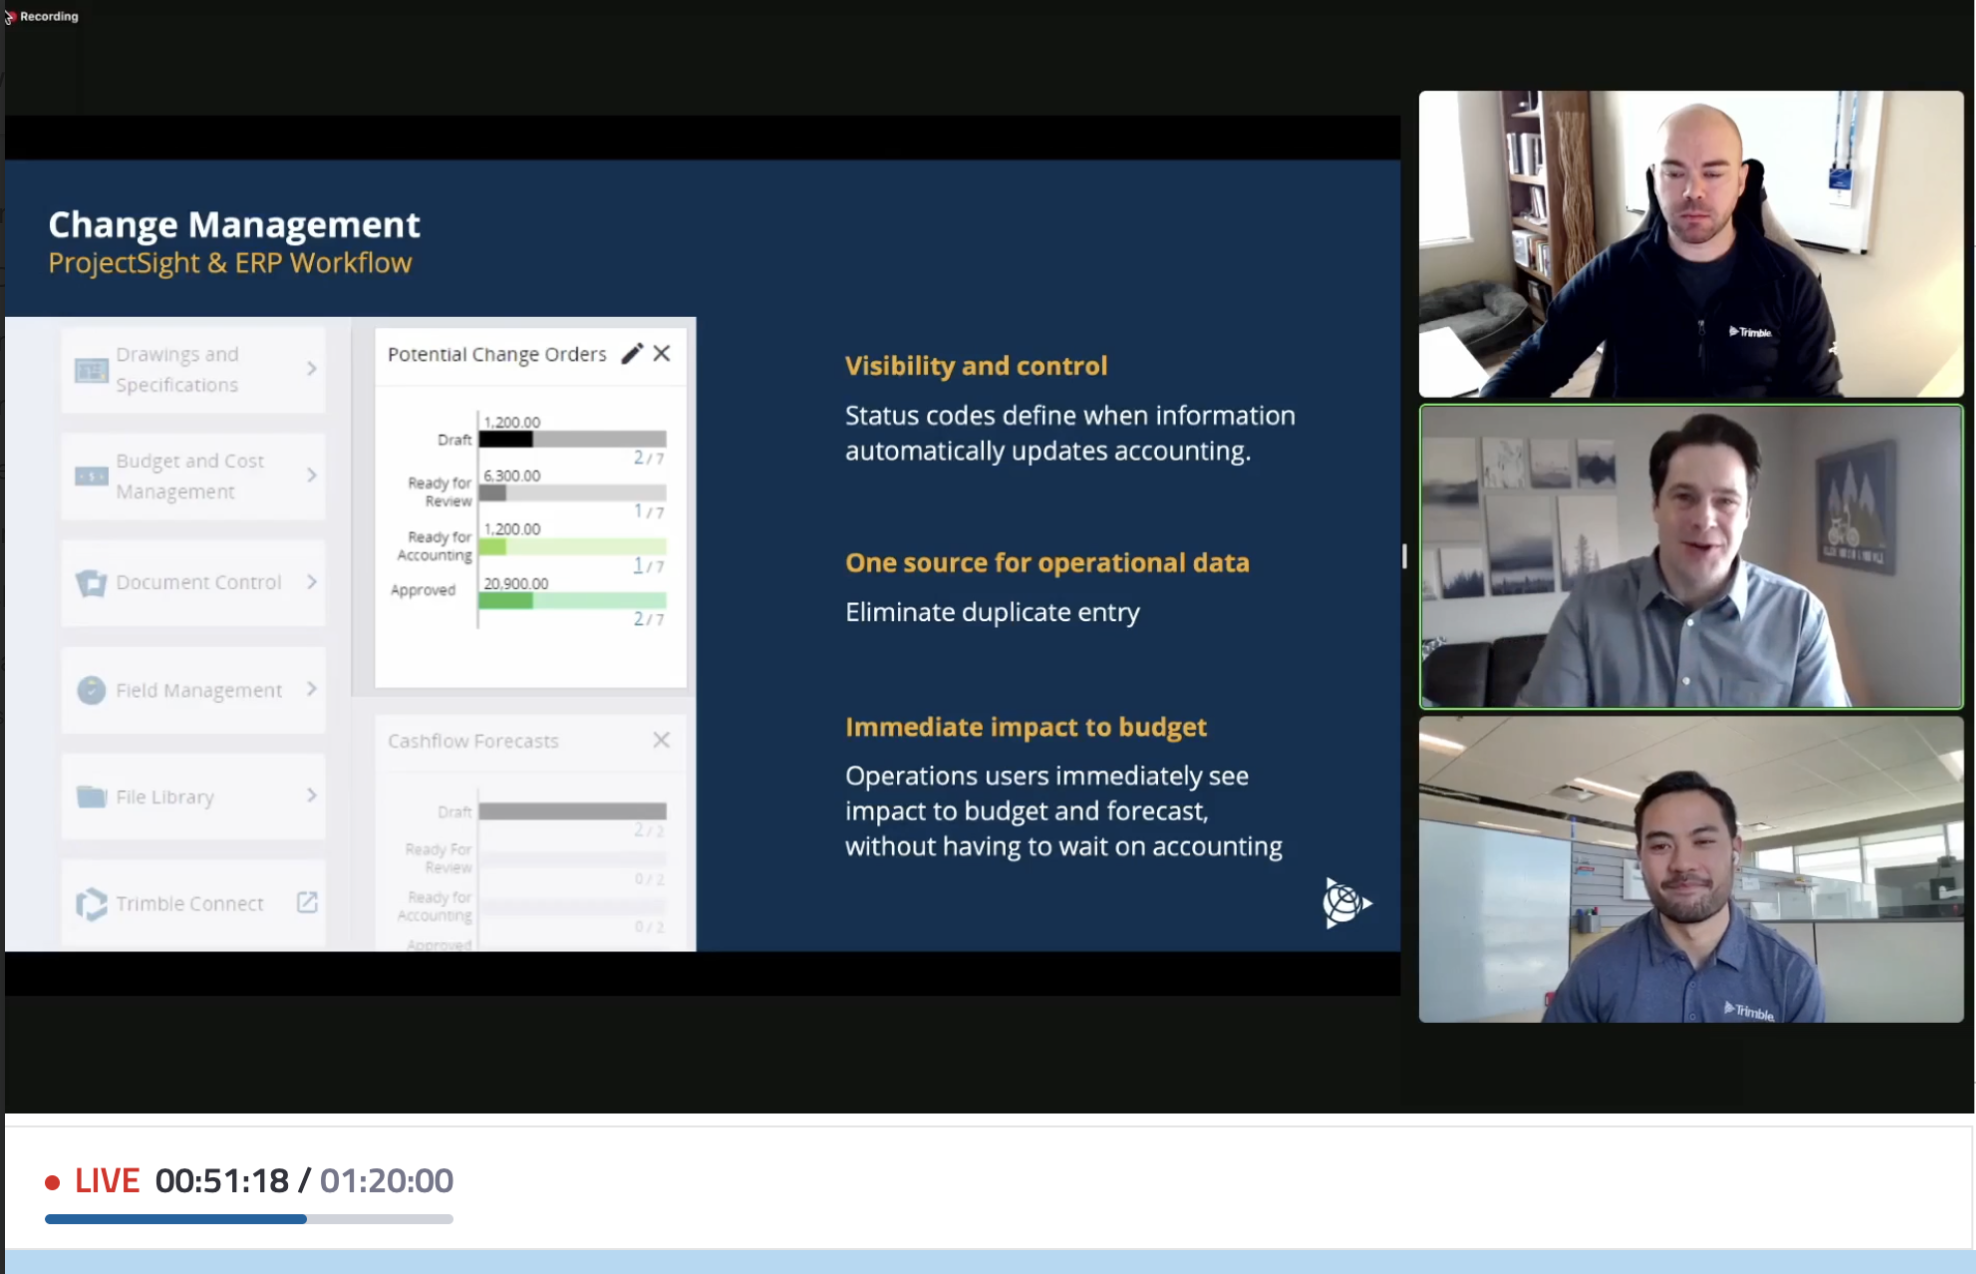The height and width of the screenshot is (1274, 1976).
Task: Open Trimble Connect external link icon
Action: point(307,902)
